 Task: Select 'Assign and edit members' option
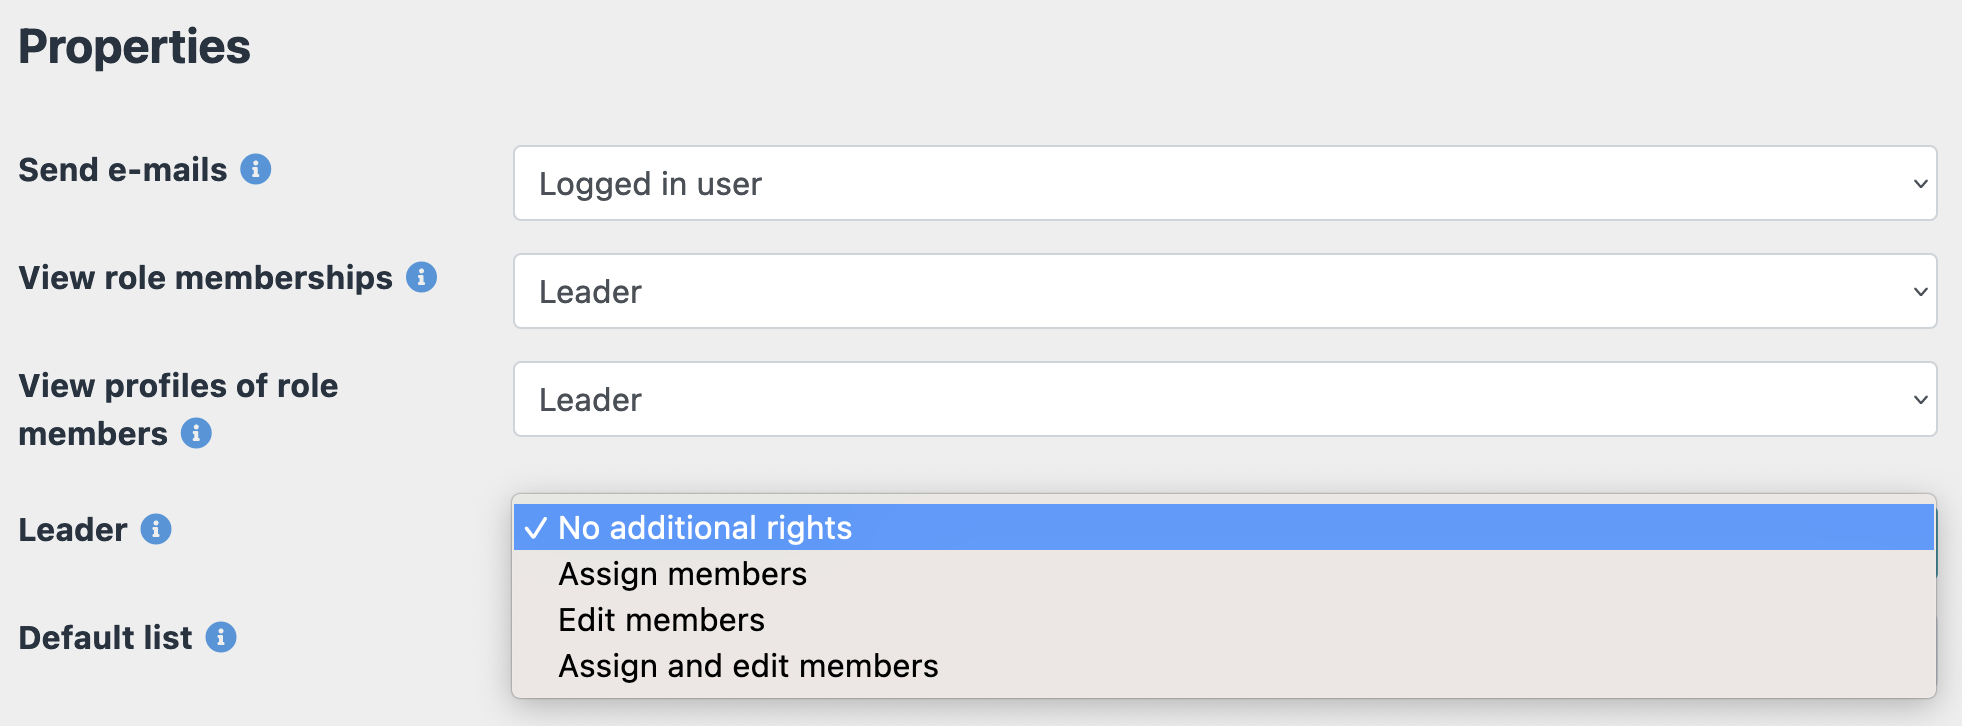(748, 666)
